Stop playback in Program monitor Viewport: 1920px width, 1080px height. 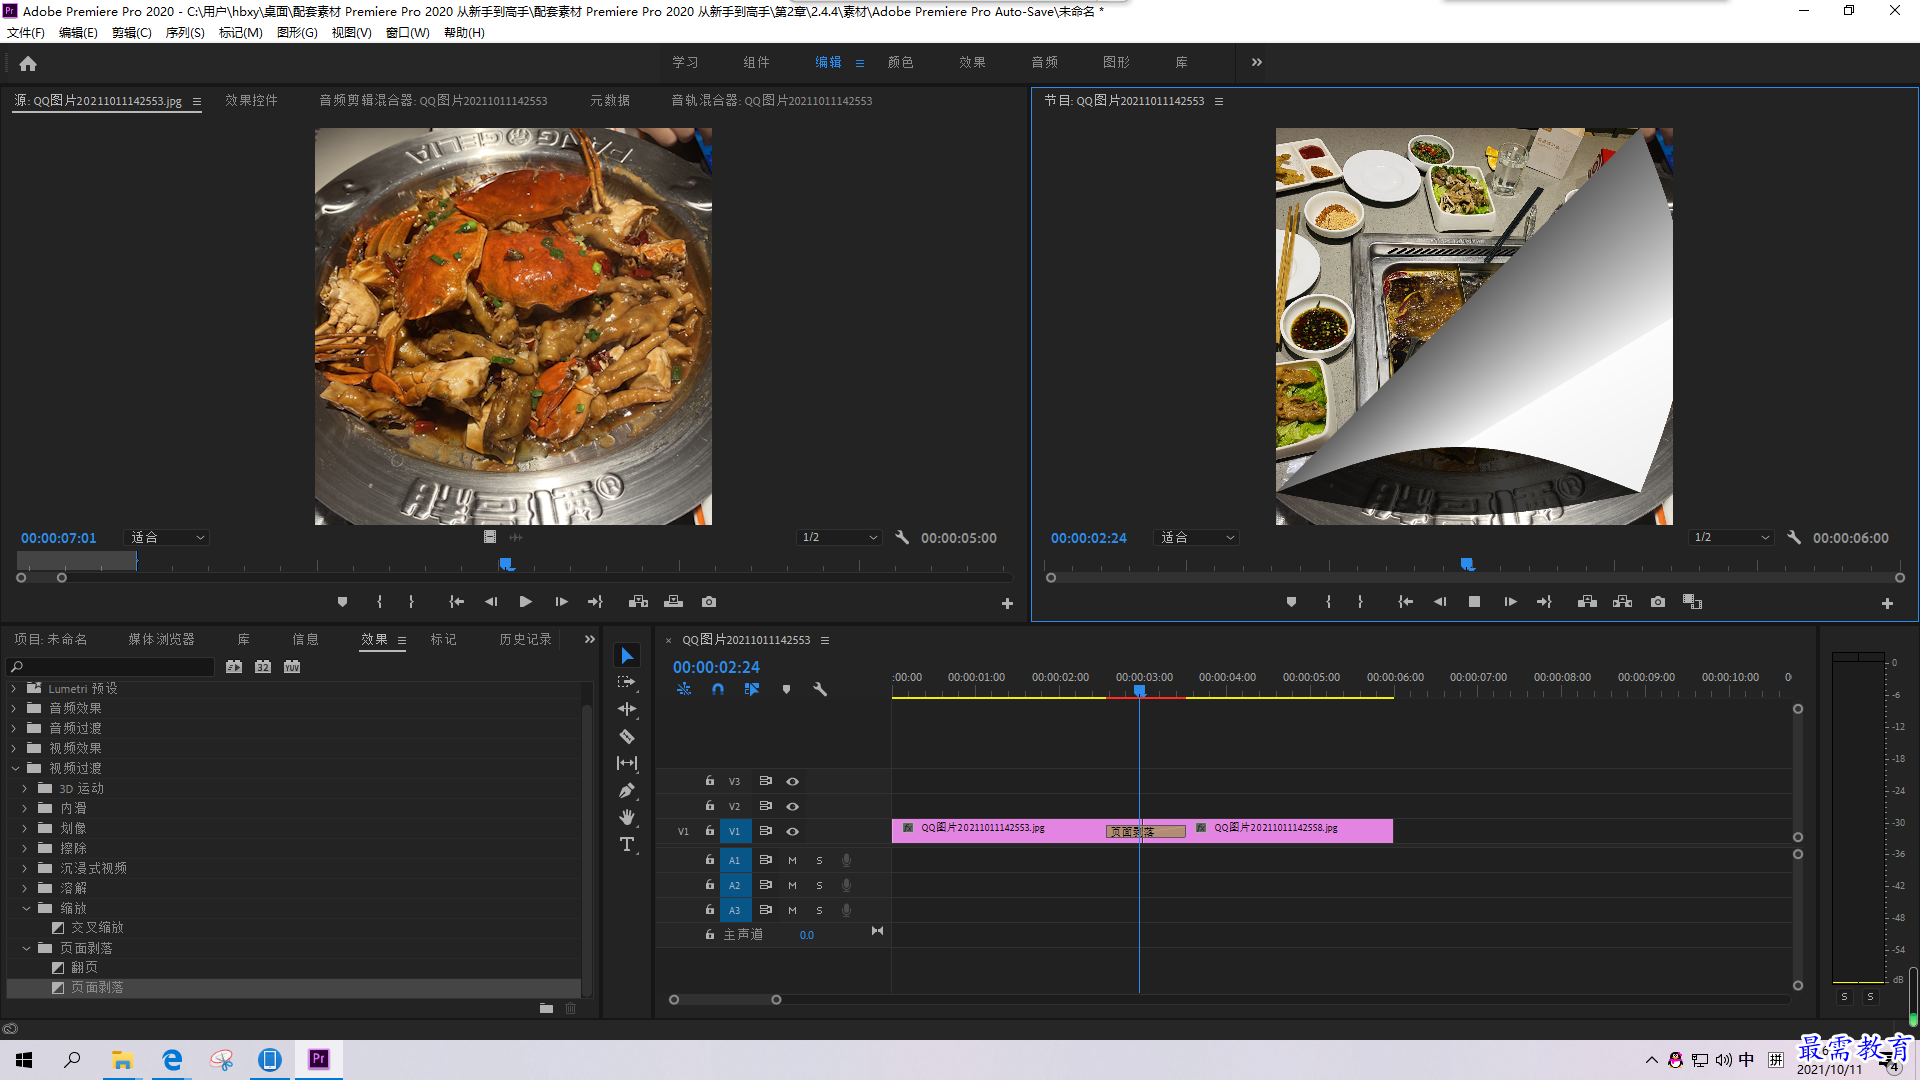[x=1474, y=602]
